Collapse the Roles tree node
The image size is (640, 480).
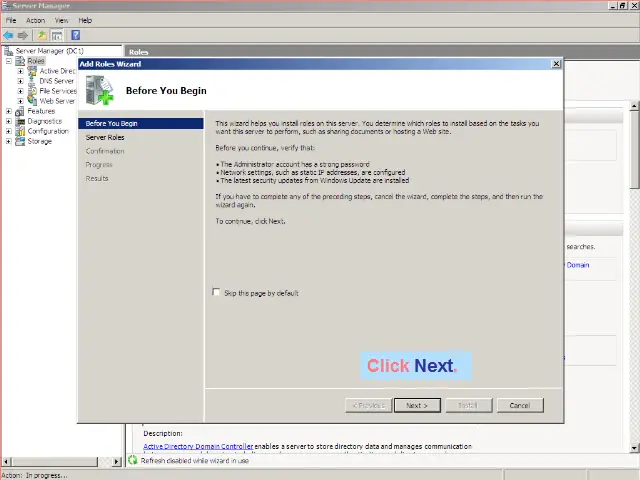coord(9,61)
